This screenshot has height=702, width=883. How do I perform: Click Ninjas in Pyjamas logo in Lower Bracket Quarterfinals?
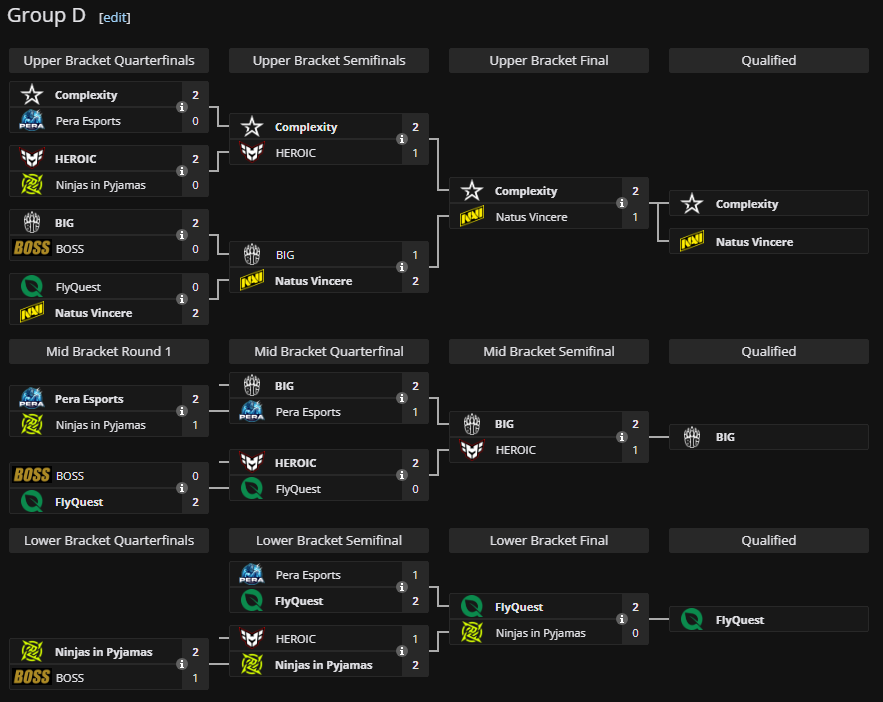tap(32, 652)
